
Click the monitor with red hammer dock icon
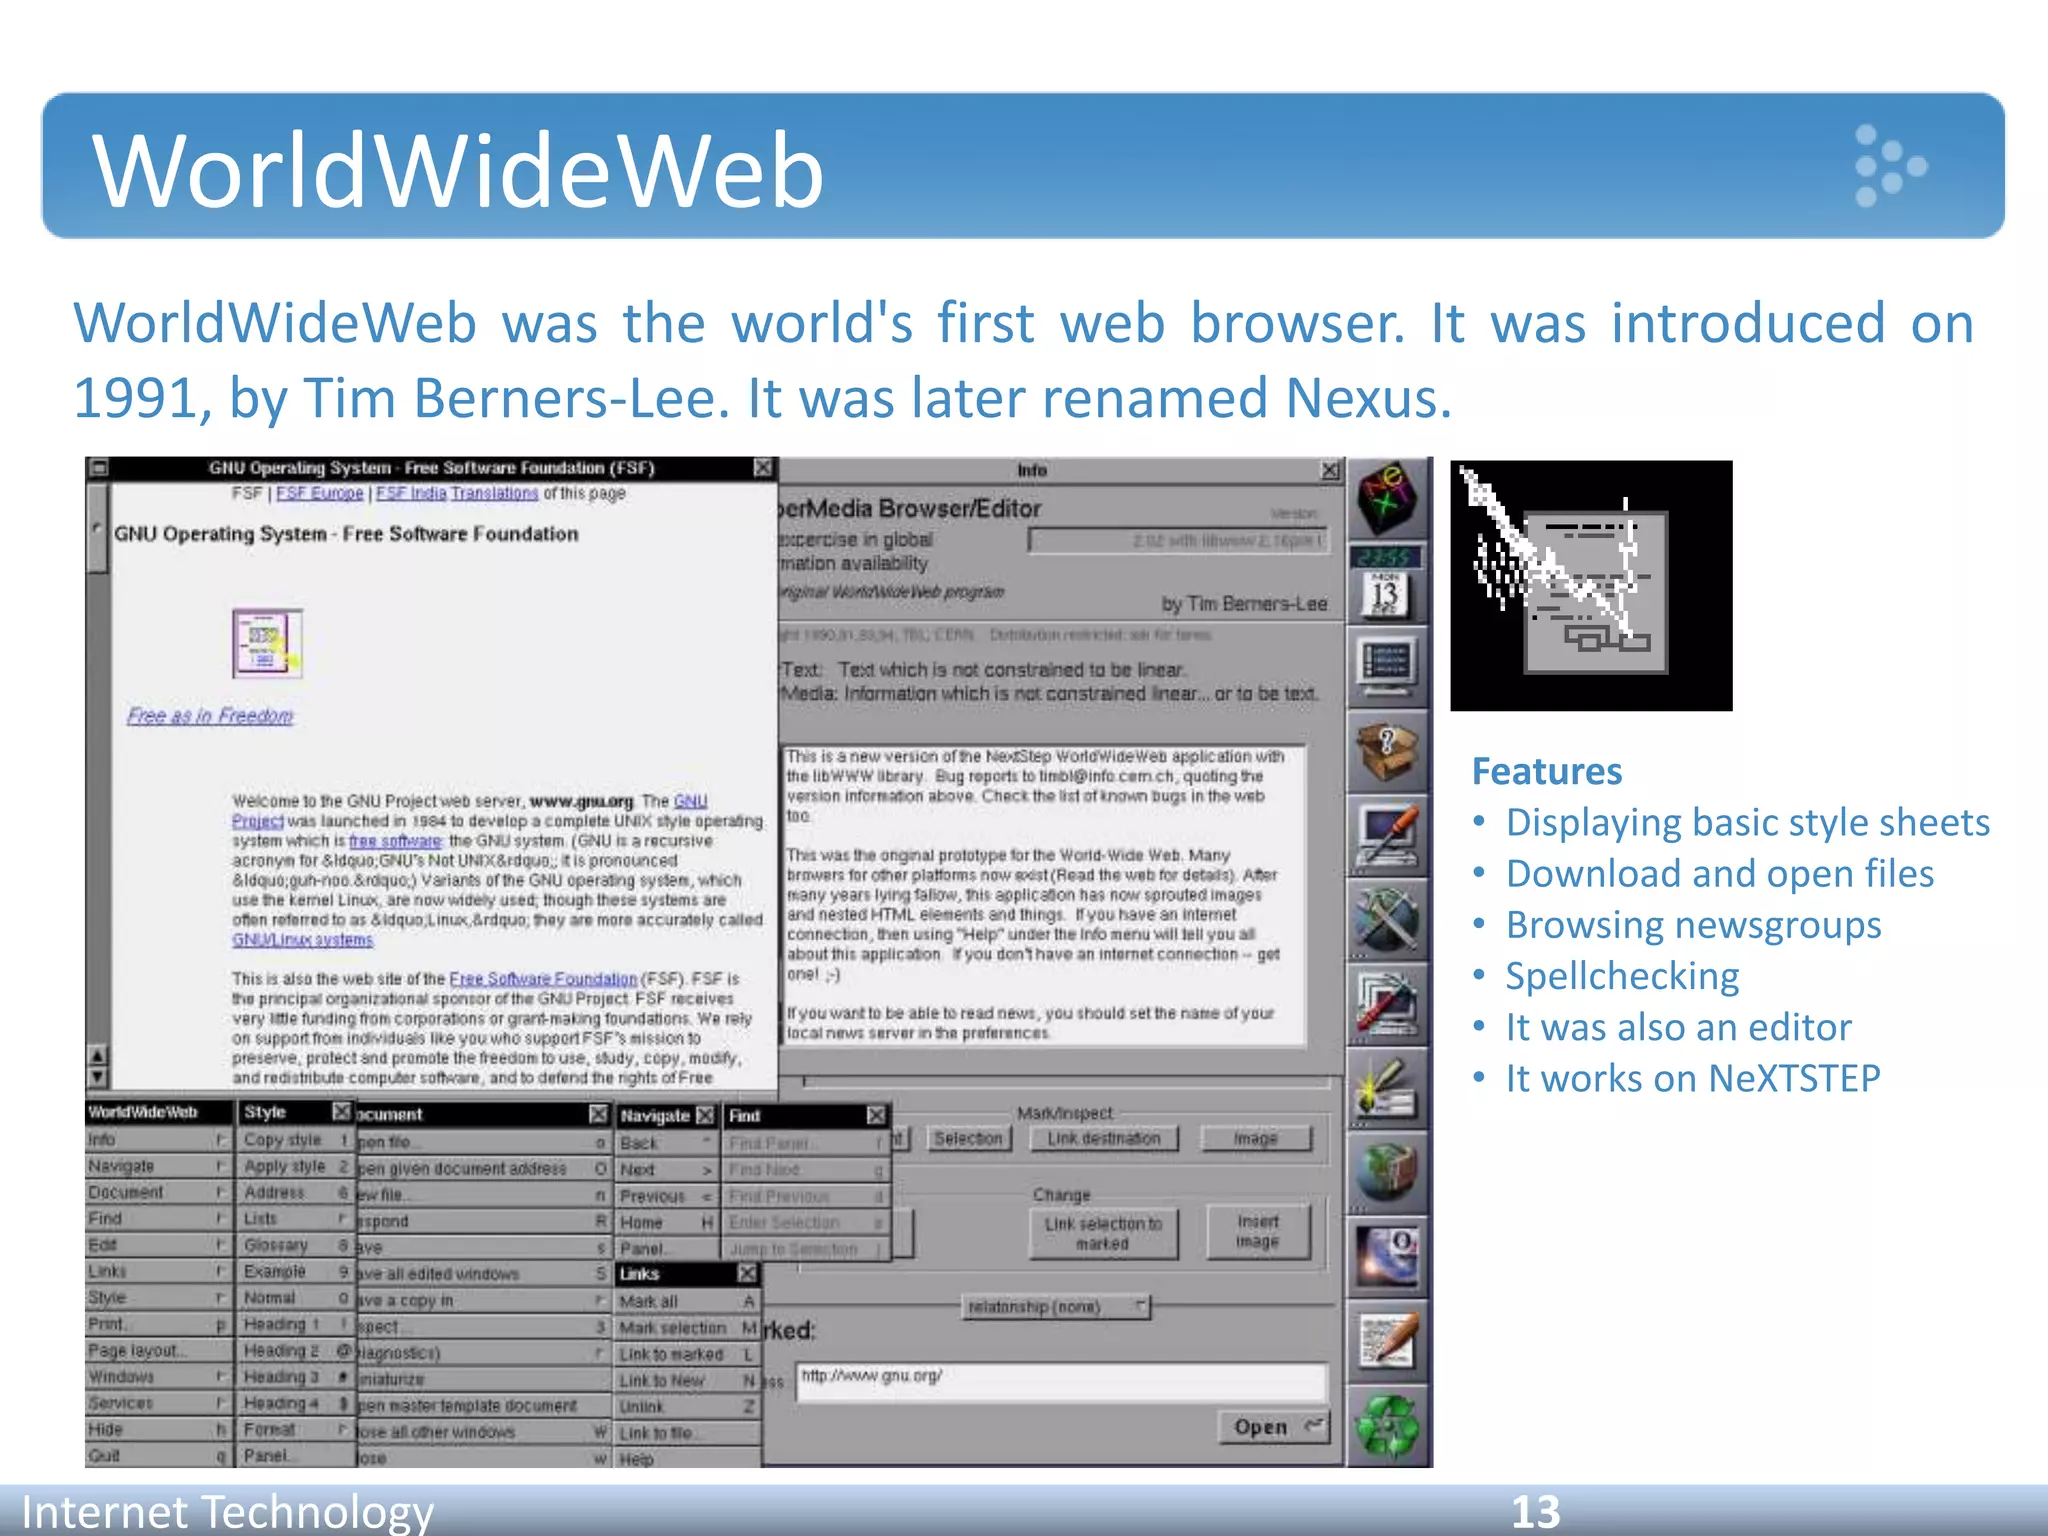pos(1387,1004)
